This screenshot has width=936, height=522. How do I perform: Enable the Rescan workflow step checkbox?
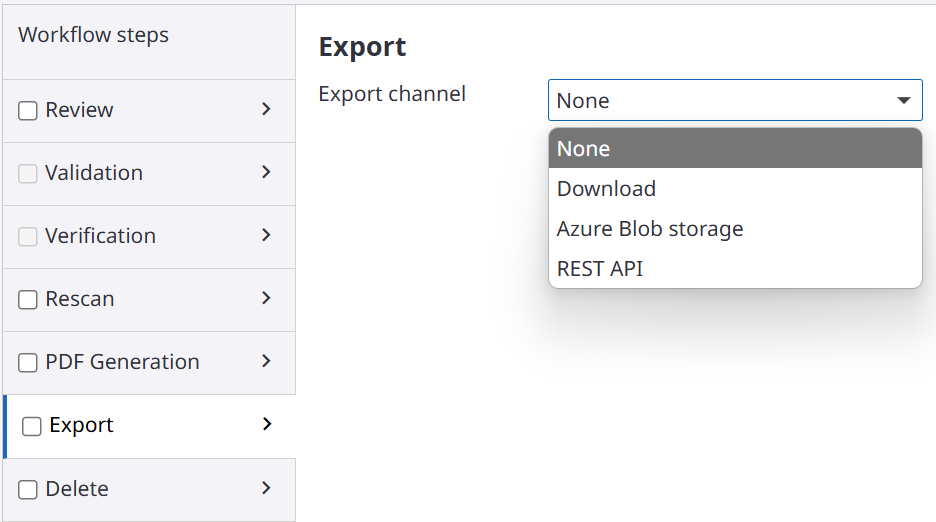coord(27,299)
